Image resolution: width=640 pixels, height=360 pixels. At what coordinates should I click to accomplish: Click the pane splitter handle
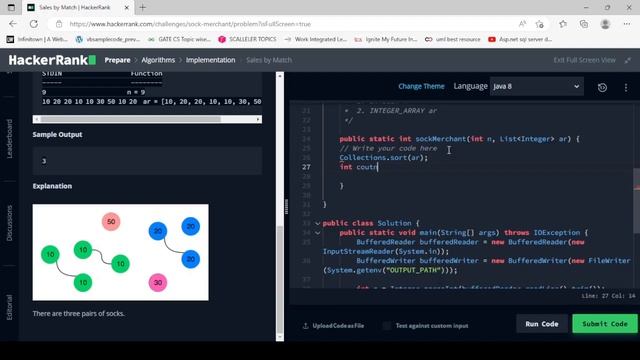pyautogui.click(x=287, y=207)
